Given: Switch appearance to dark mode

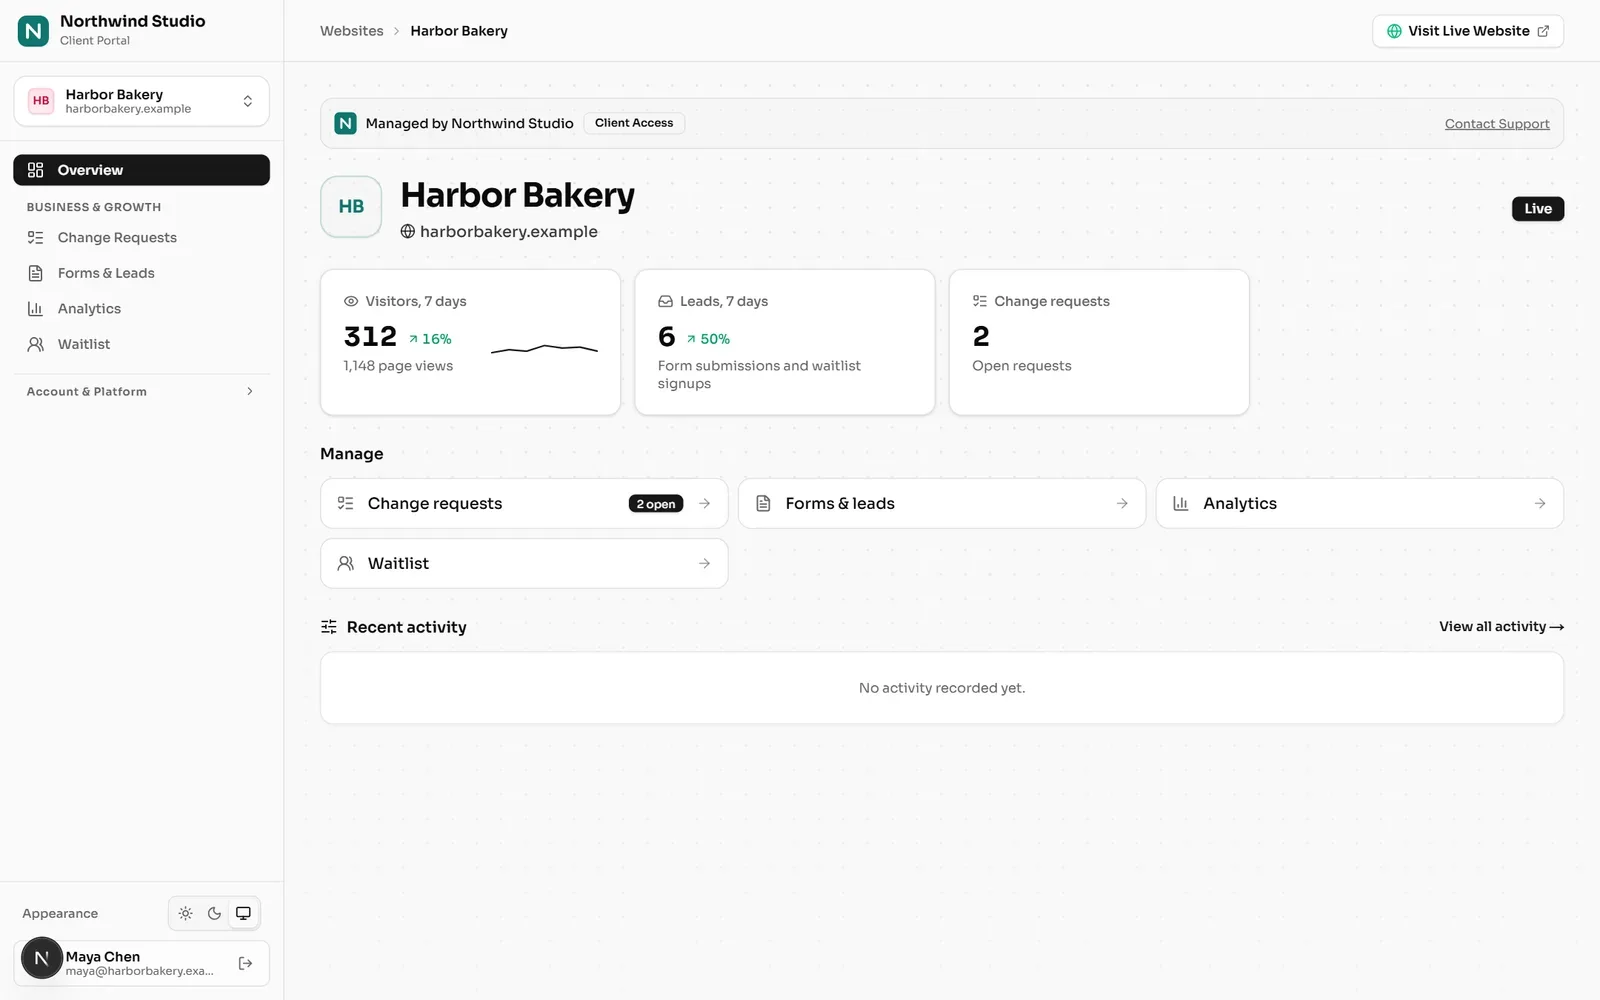Looking at the screenshot, I should pyautogui.click(x=214, y=913).
